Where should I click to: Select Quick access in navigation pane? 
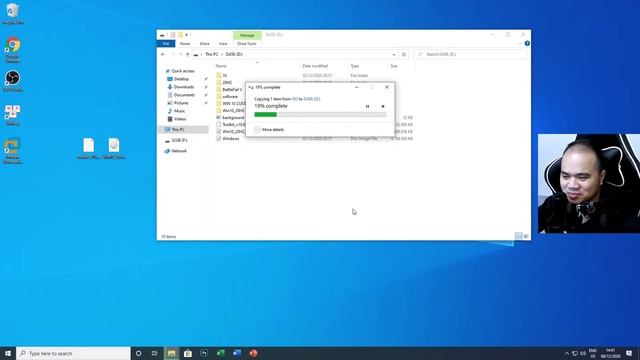point(180,71)
